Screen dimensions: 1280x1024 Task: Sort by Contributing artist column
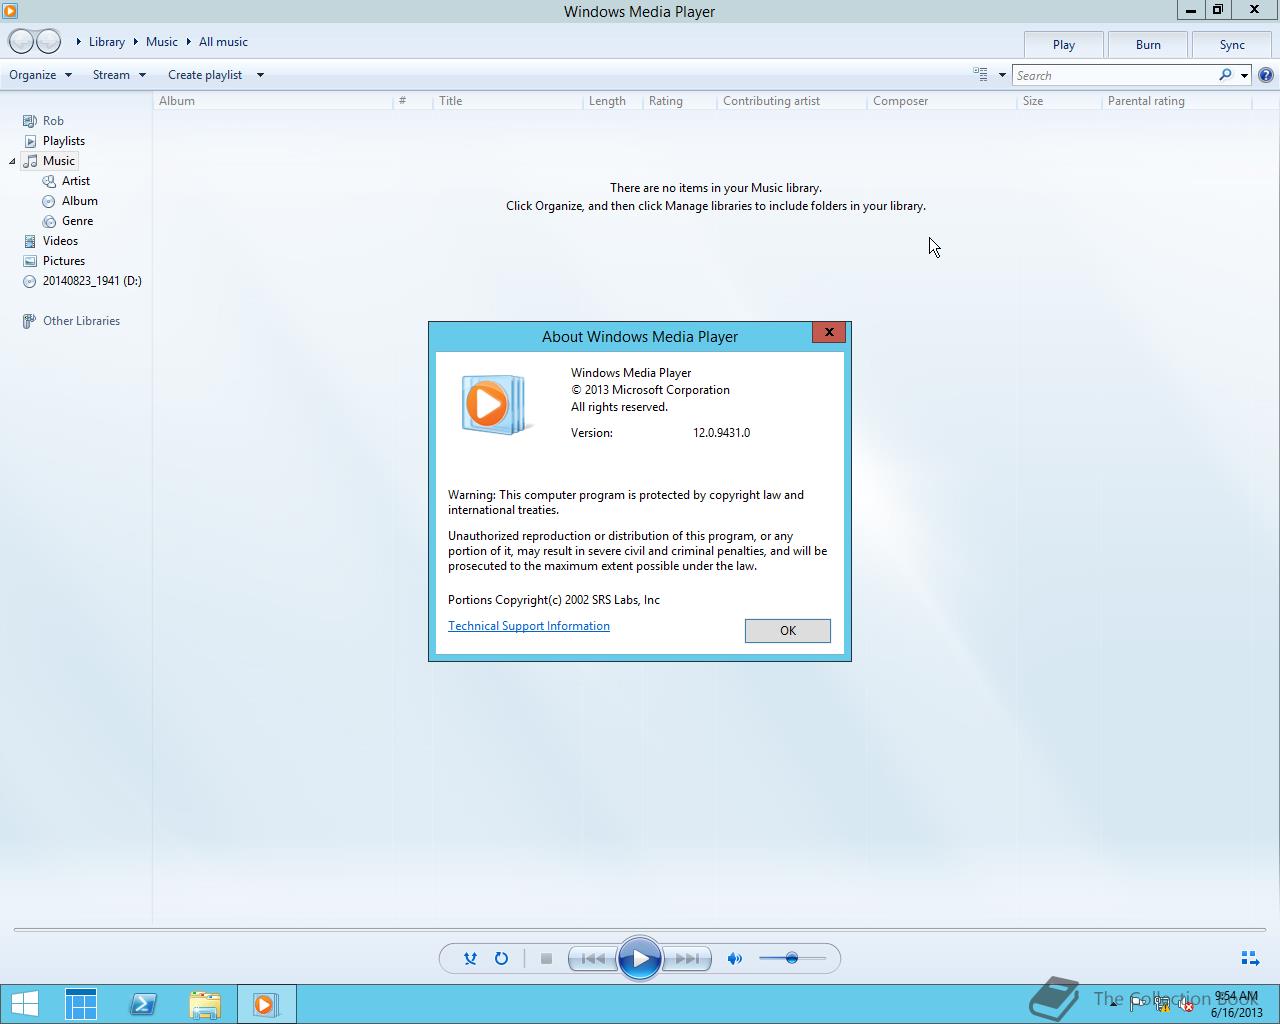click(x=791, y=101)
